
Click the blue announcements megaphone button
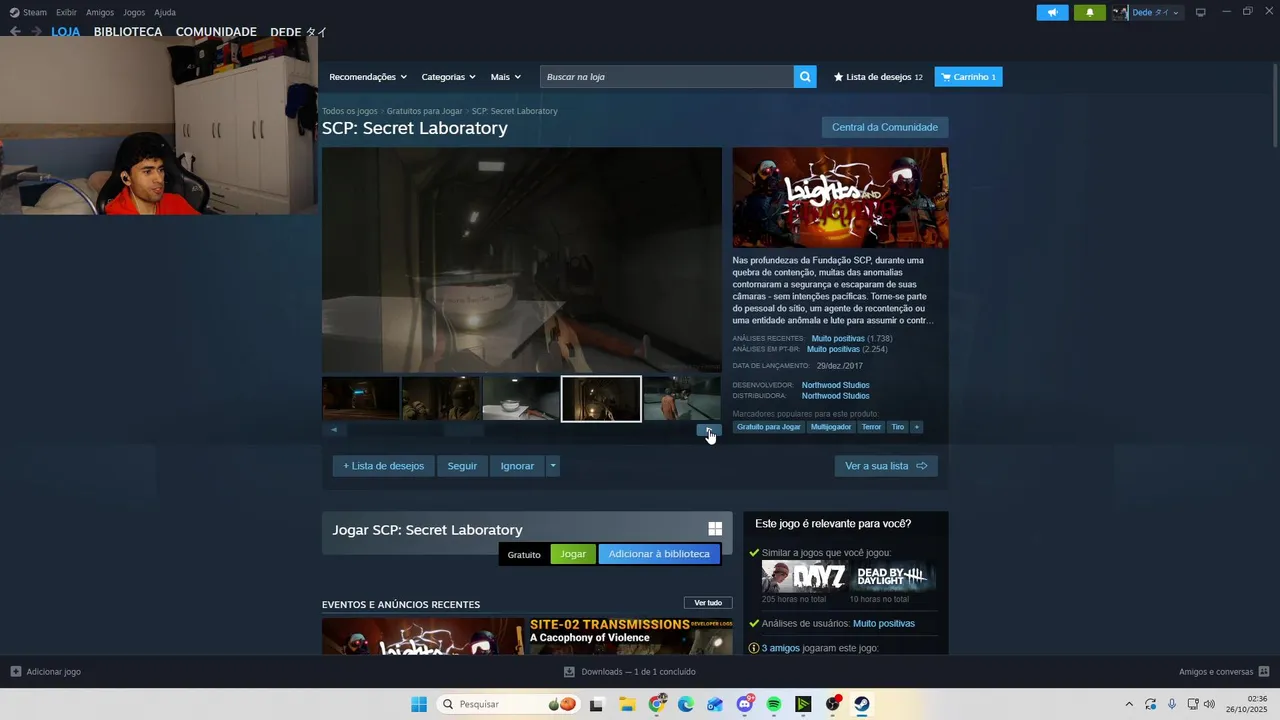(x=1052, y=13)
